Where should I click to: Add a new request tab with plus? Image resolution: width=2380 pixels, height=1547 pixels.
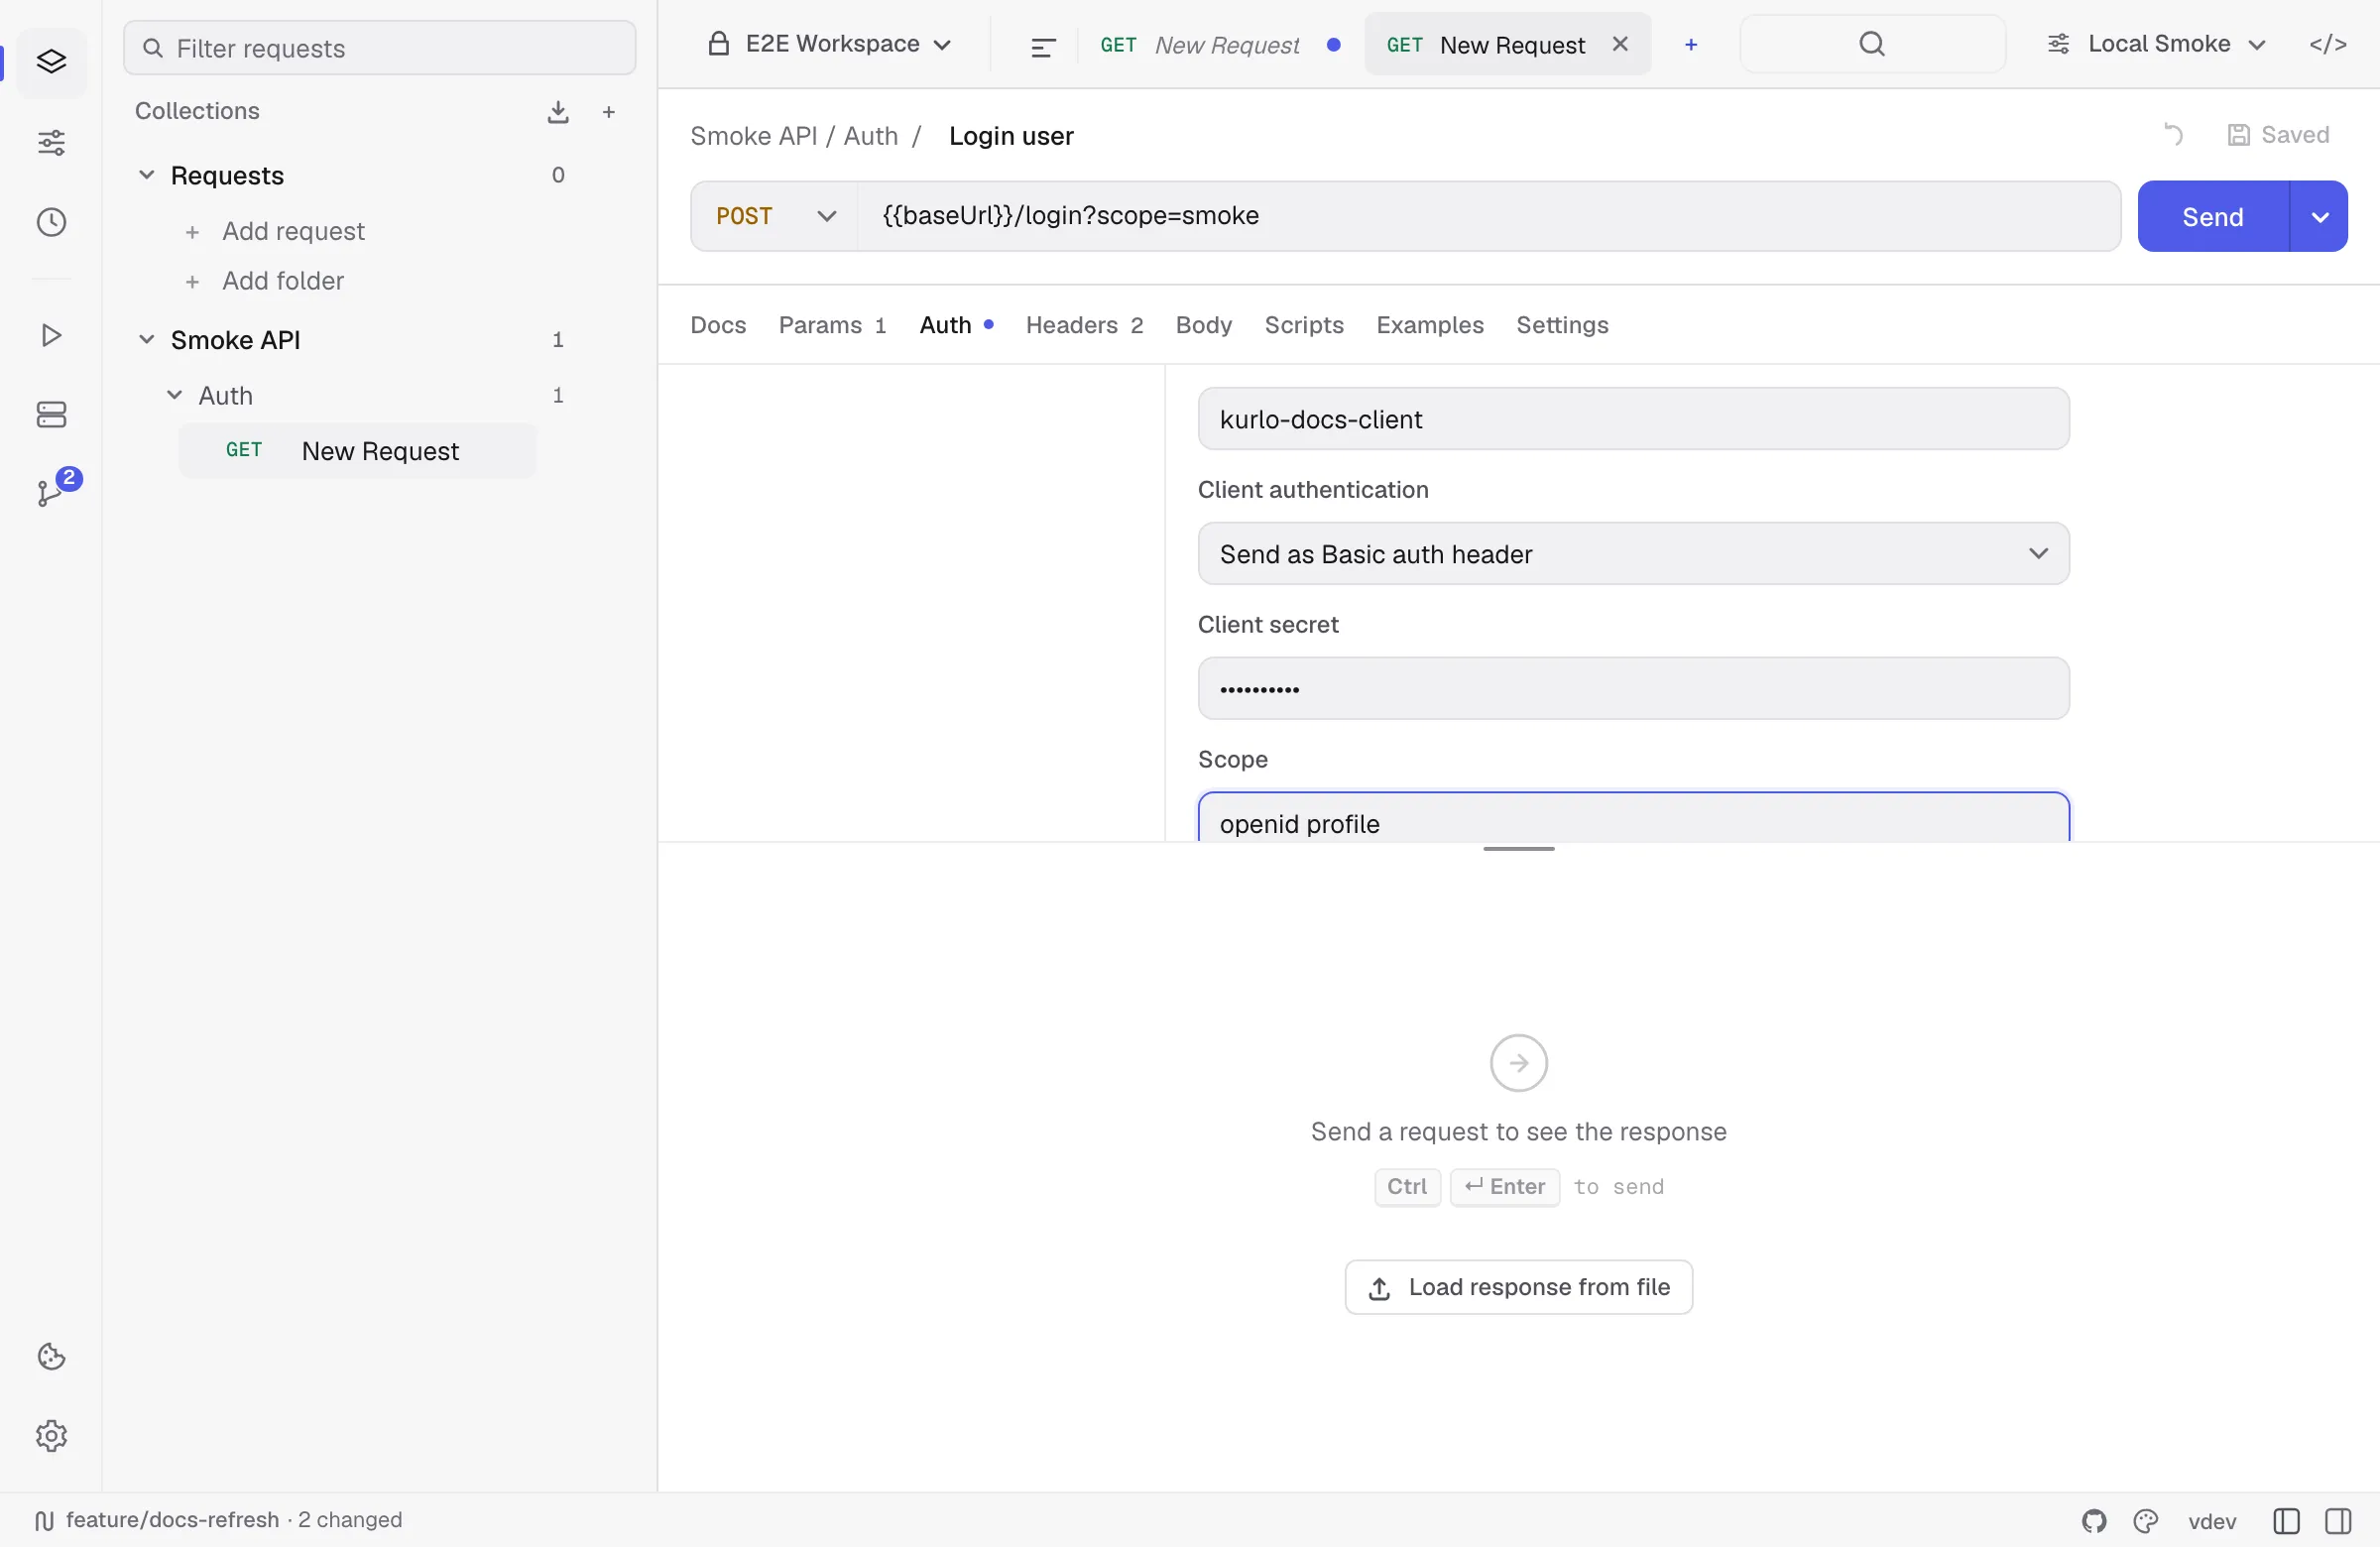[x=1691, y=45]
